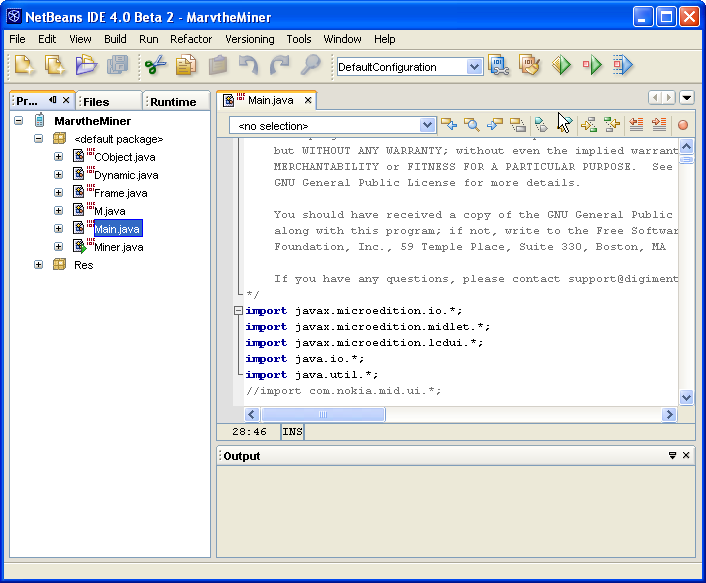The height and width of the screenshot is (583, 706).
Task: Click the vertical scrollbar down arrow
Action: 686,398
